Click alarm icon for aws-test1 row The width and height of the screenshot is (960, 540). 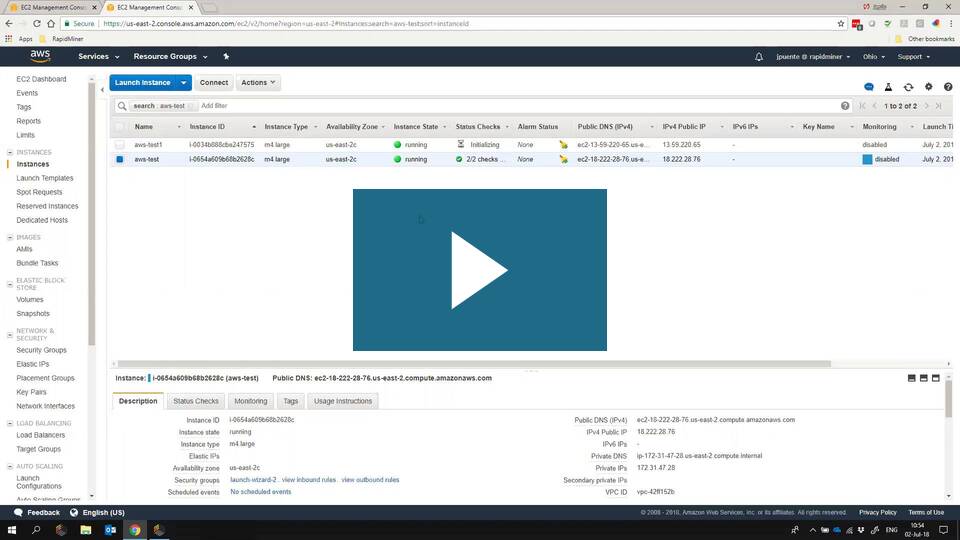[563, 145]
